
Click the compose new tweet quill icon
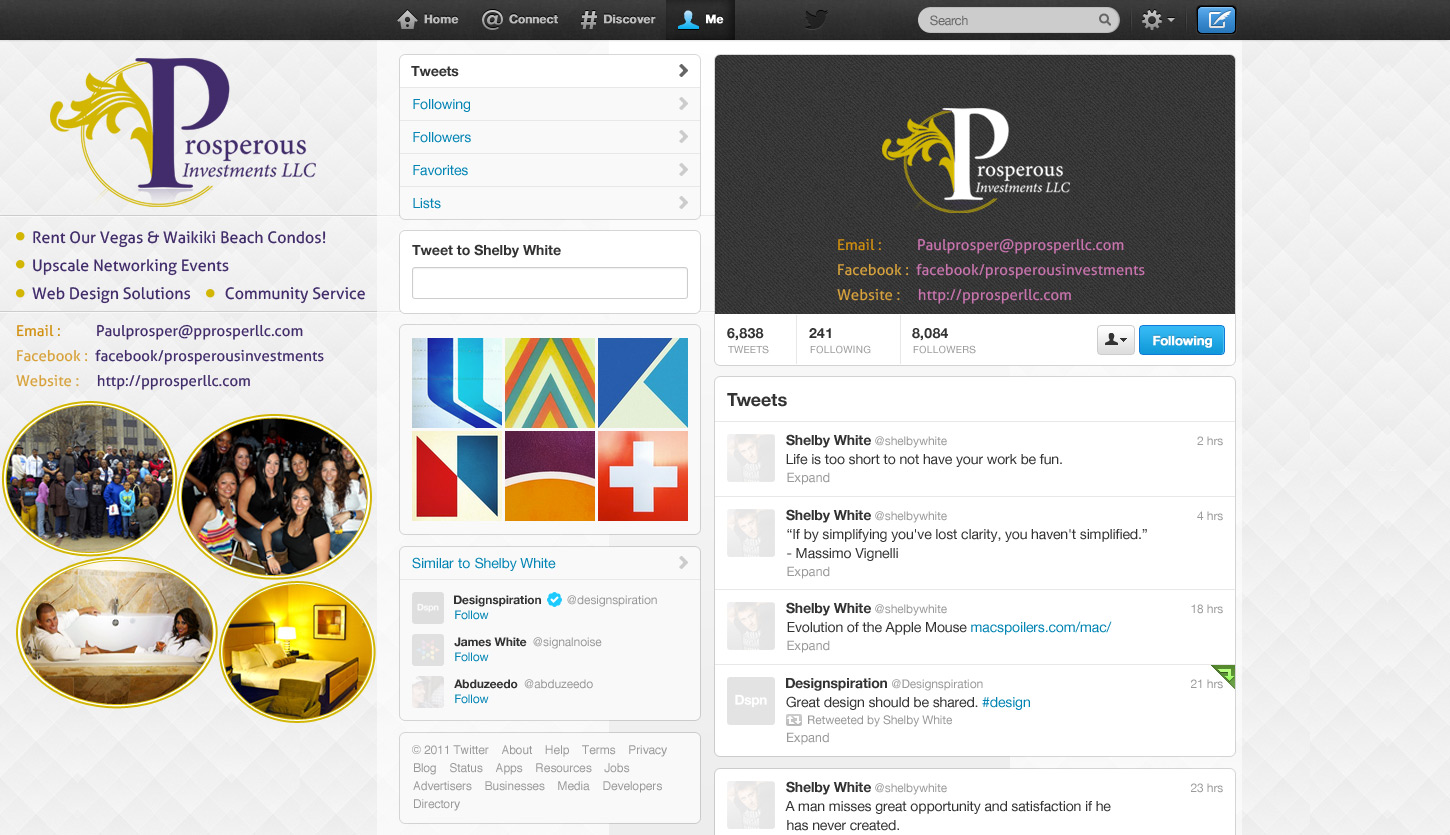(1216, 19)
